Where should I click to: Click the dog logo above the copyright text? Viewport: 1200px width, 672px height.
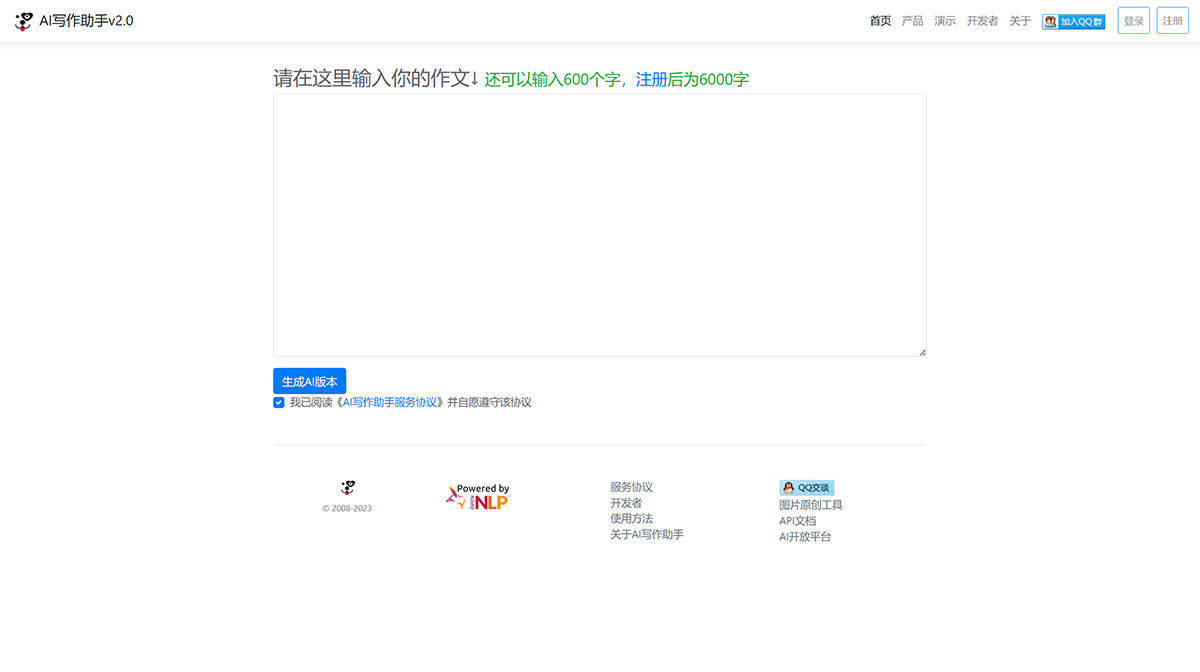(347, 488)
